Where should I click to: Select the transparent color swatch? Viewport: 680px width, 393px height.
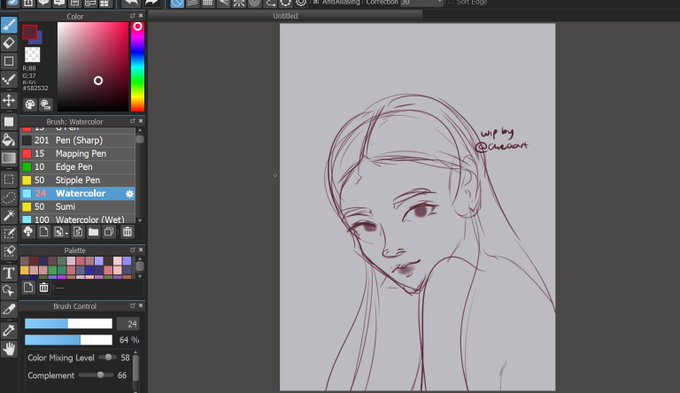tap(32, 55)
